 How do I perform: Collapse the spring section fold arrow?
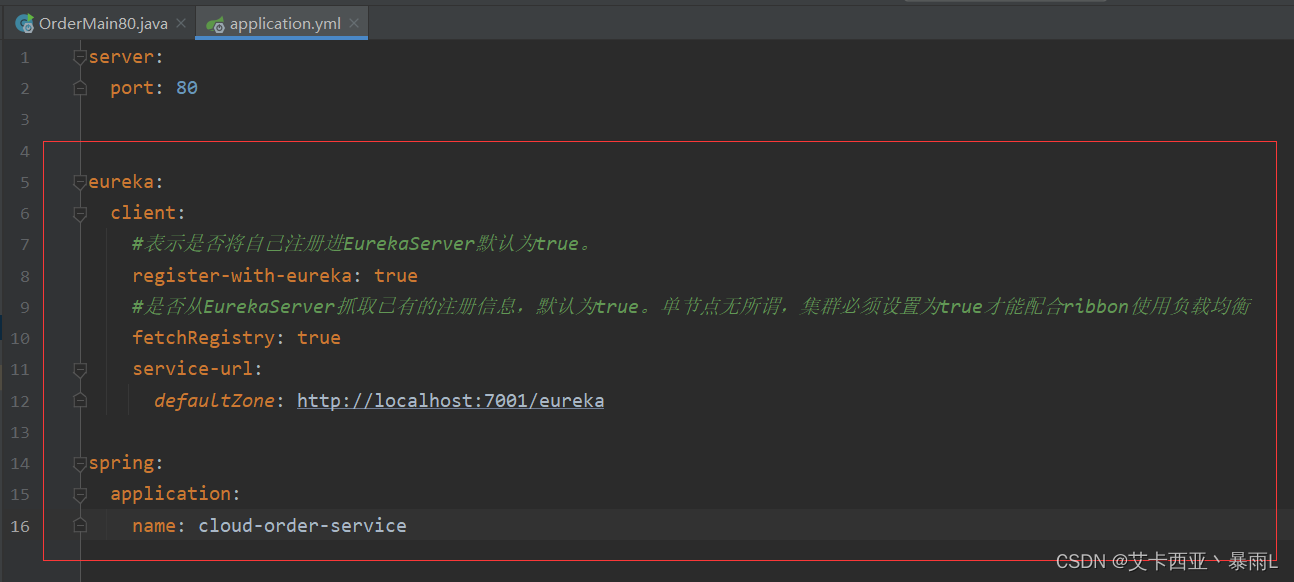[79, 463]
